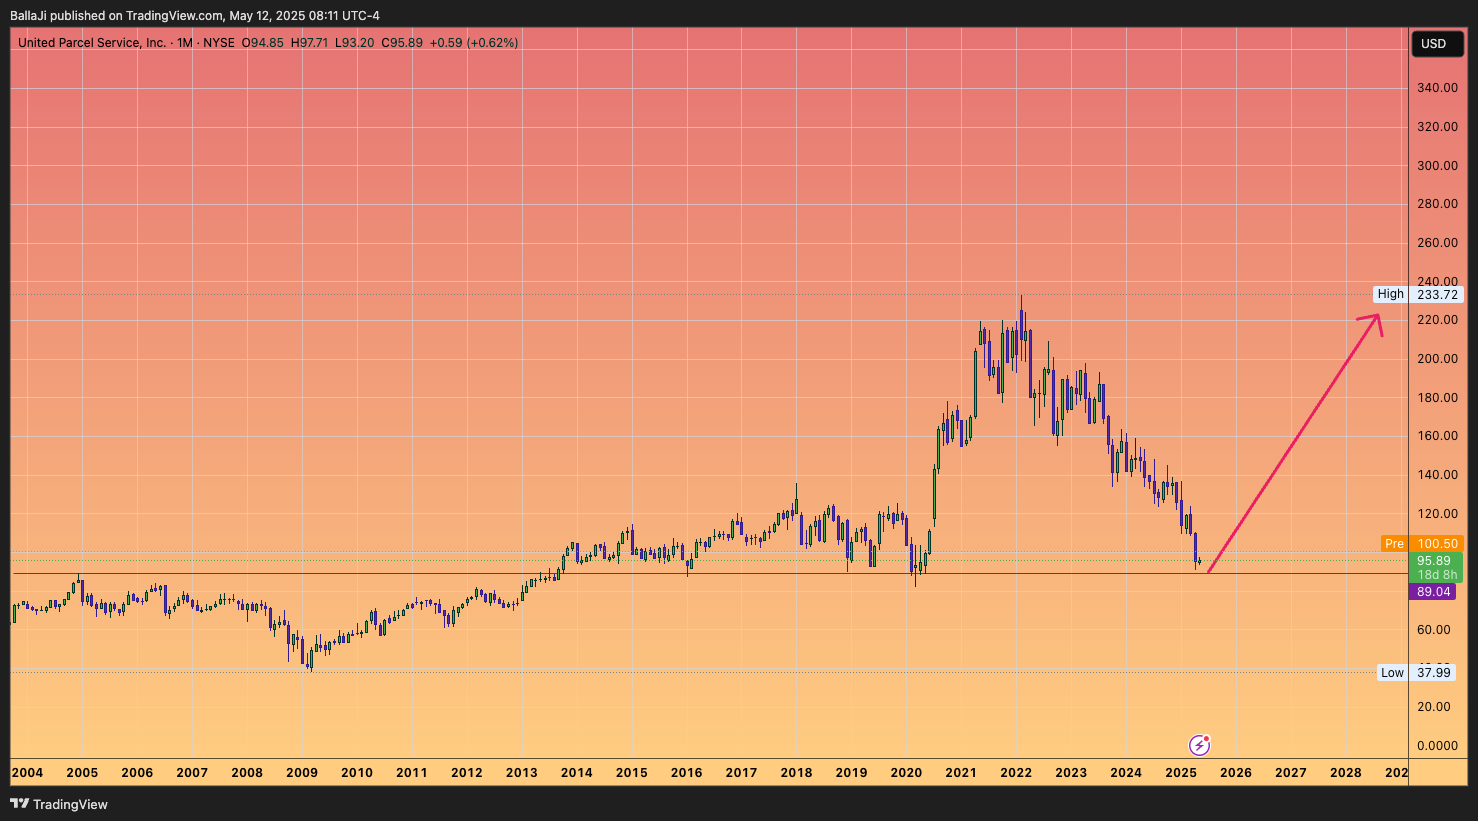This screenshot has width=1478, height=821.
Task: Click the Pre 100.50 pre-market label
Action: click(1422, 544)
